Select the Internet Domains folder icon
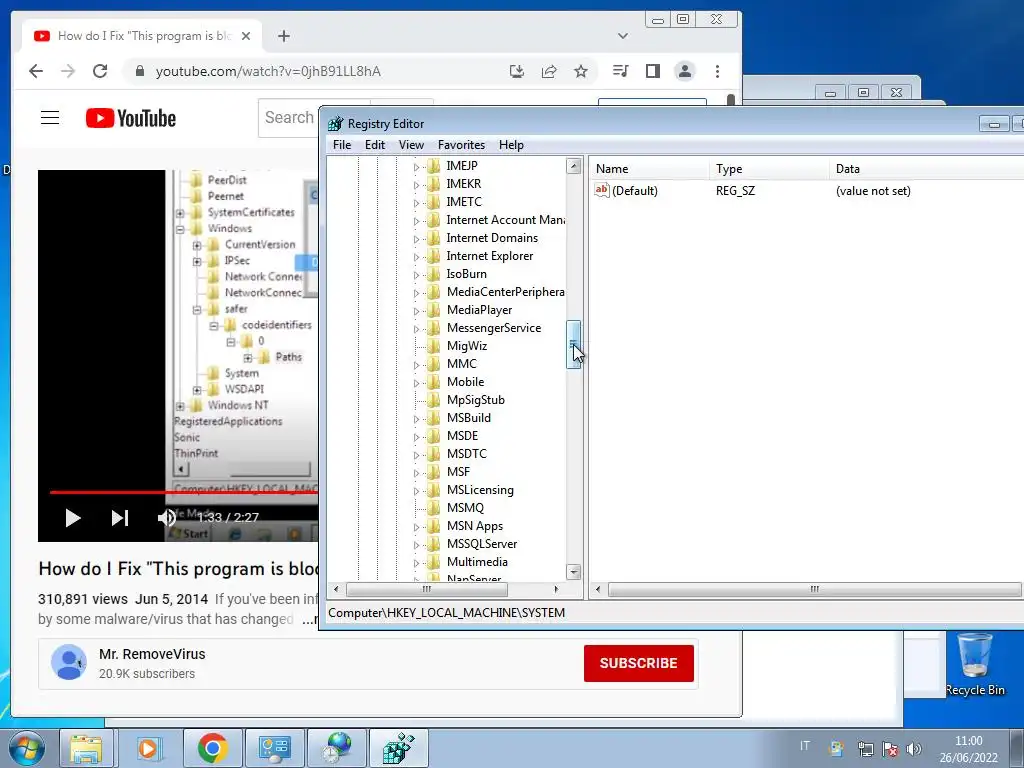Image resolution: width=1024 pixels, height=768 pixels. 433,238
